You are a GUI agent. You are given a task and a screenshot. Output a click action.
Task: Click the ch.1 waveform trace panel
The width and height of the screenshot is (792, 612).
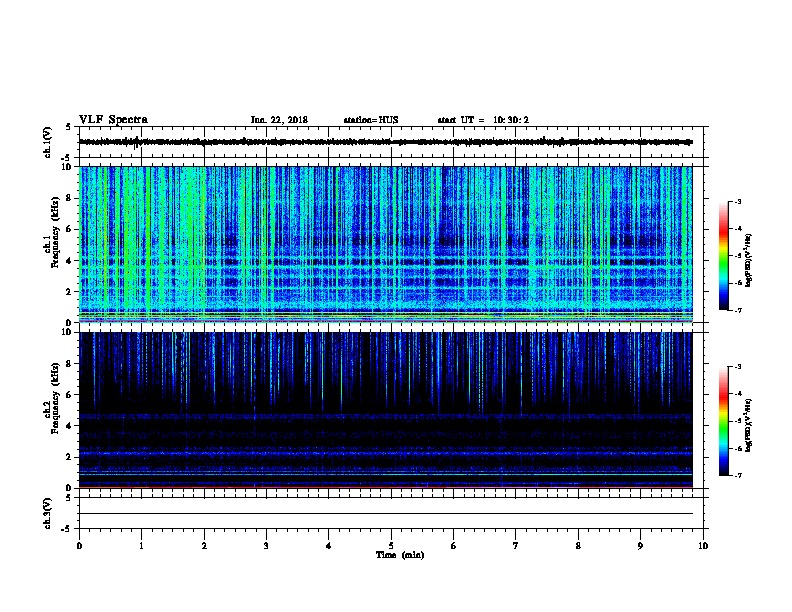[391, 142]
